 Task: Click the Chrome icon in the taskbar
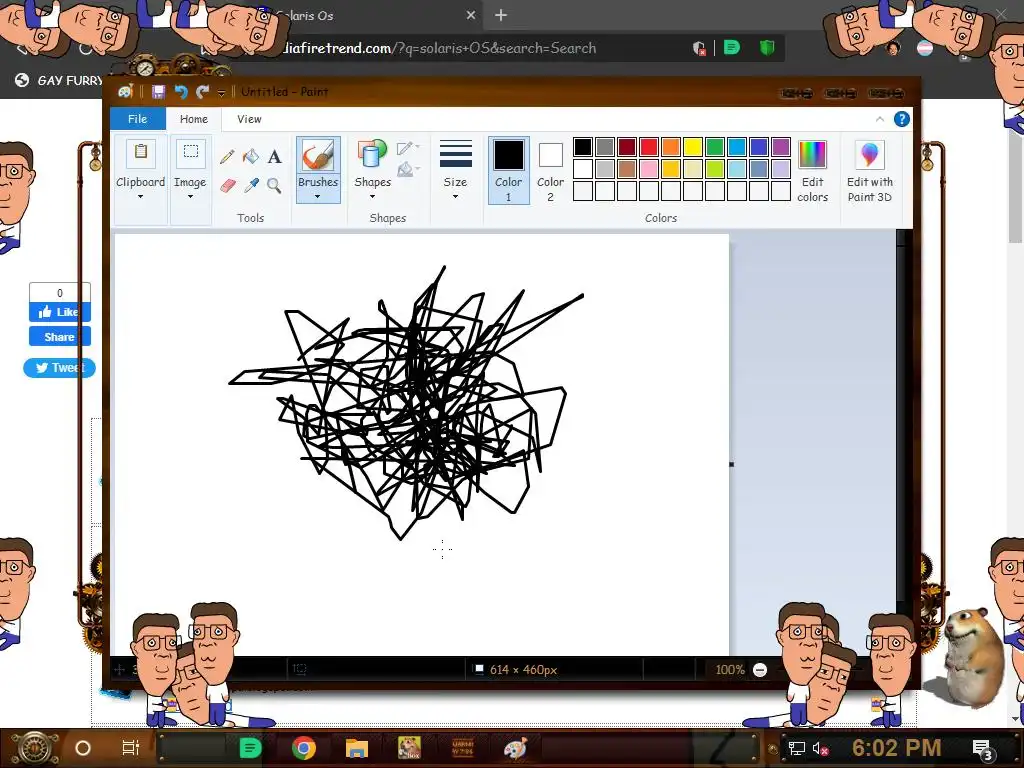coord(304,748)
